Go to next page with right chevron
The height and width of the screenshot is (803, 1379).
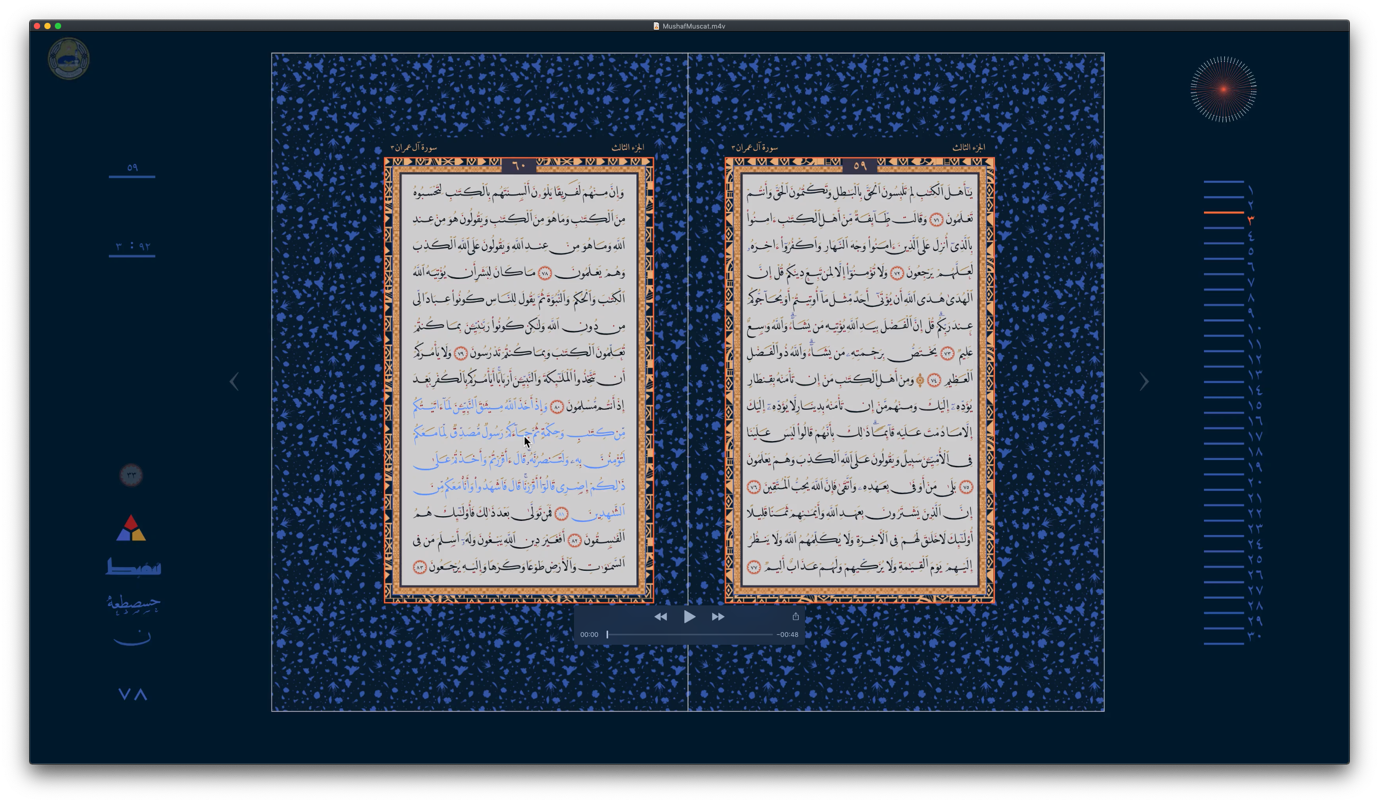1144,381
